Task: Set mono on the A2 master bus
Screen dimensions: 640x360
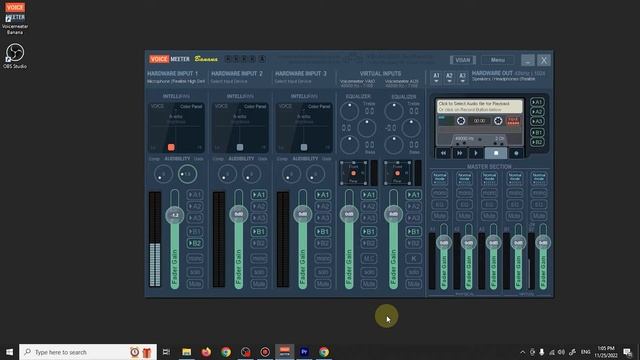Action: pos(464,193)
